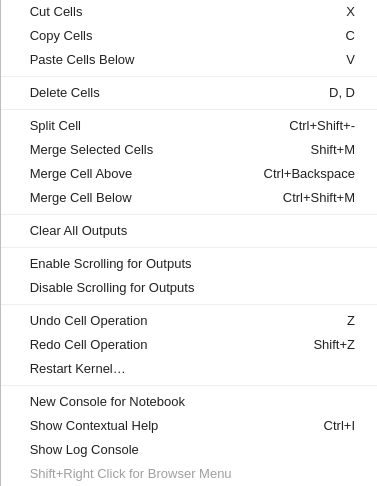The width and height of the screenshot is (377, 486).
Task: Choose Copy Cells menu entry
Action: click(189, 36)
